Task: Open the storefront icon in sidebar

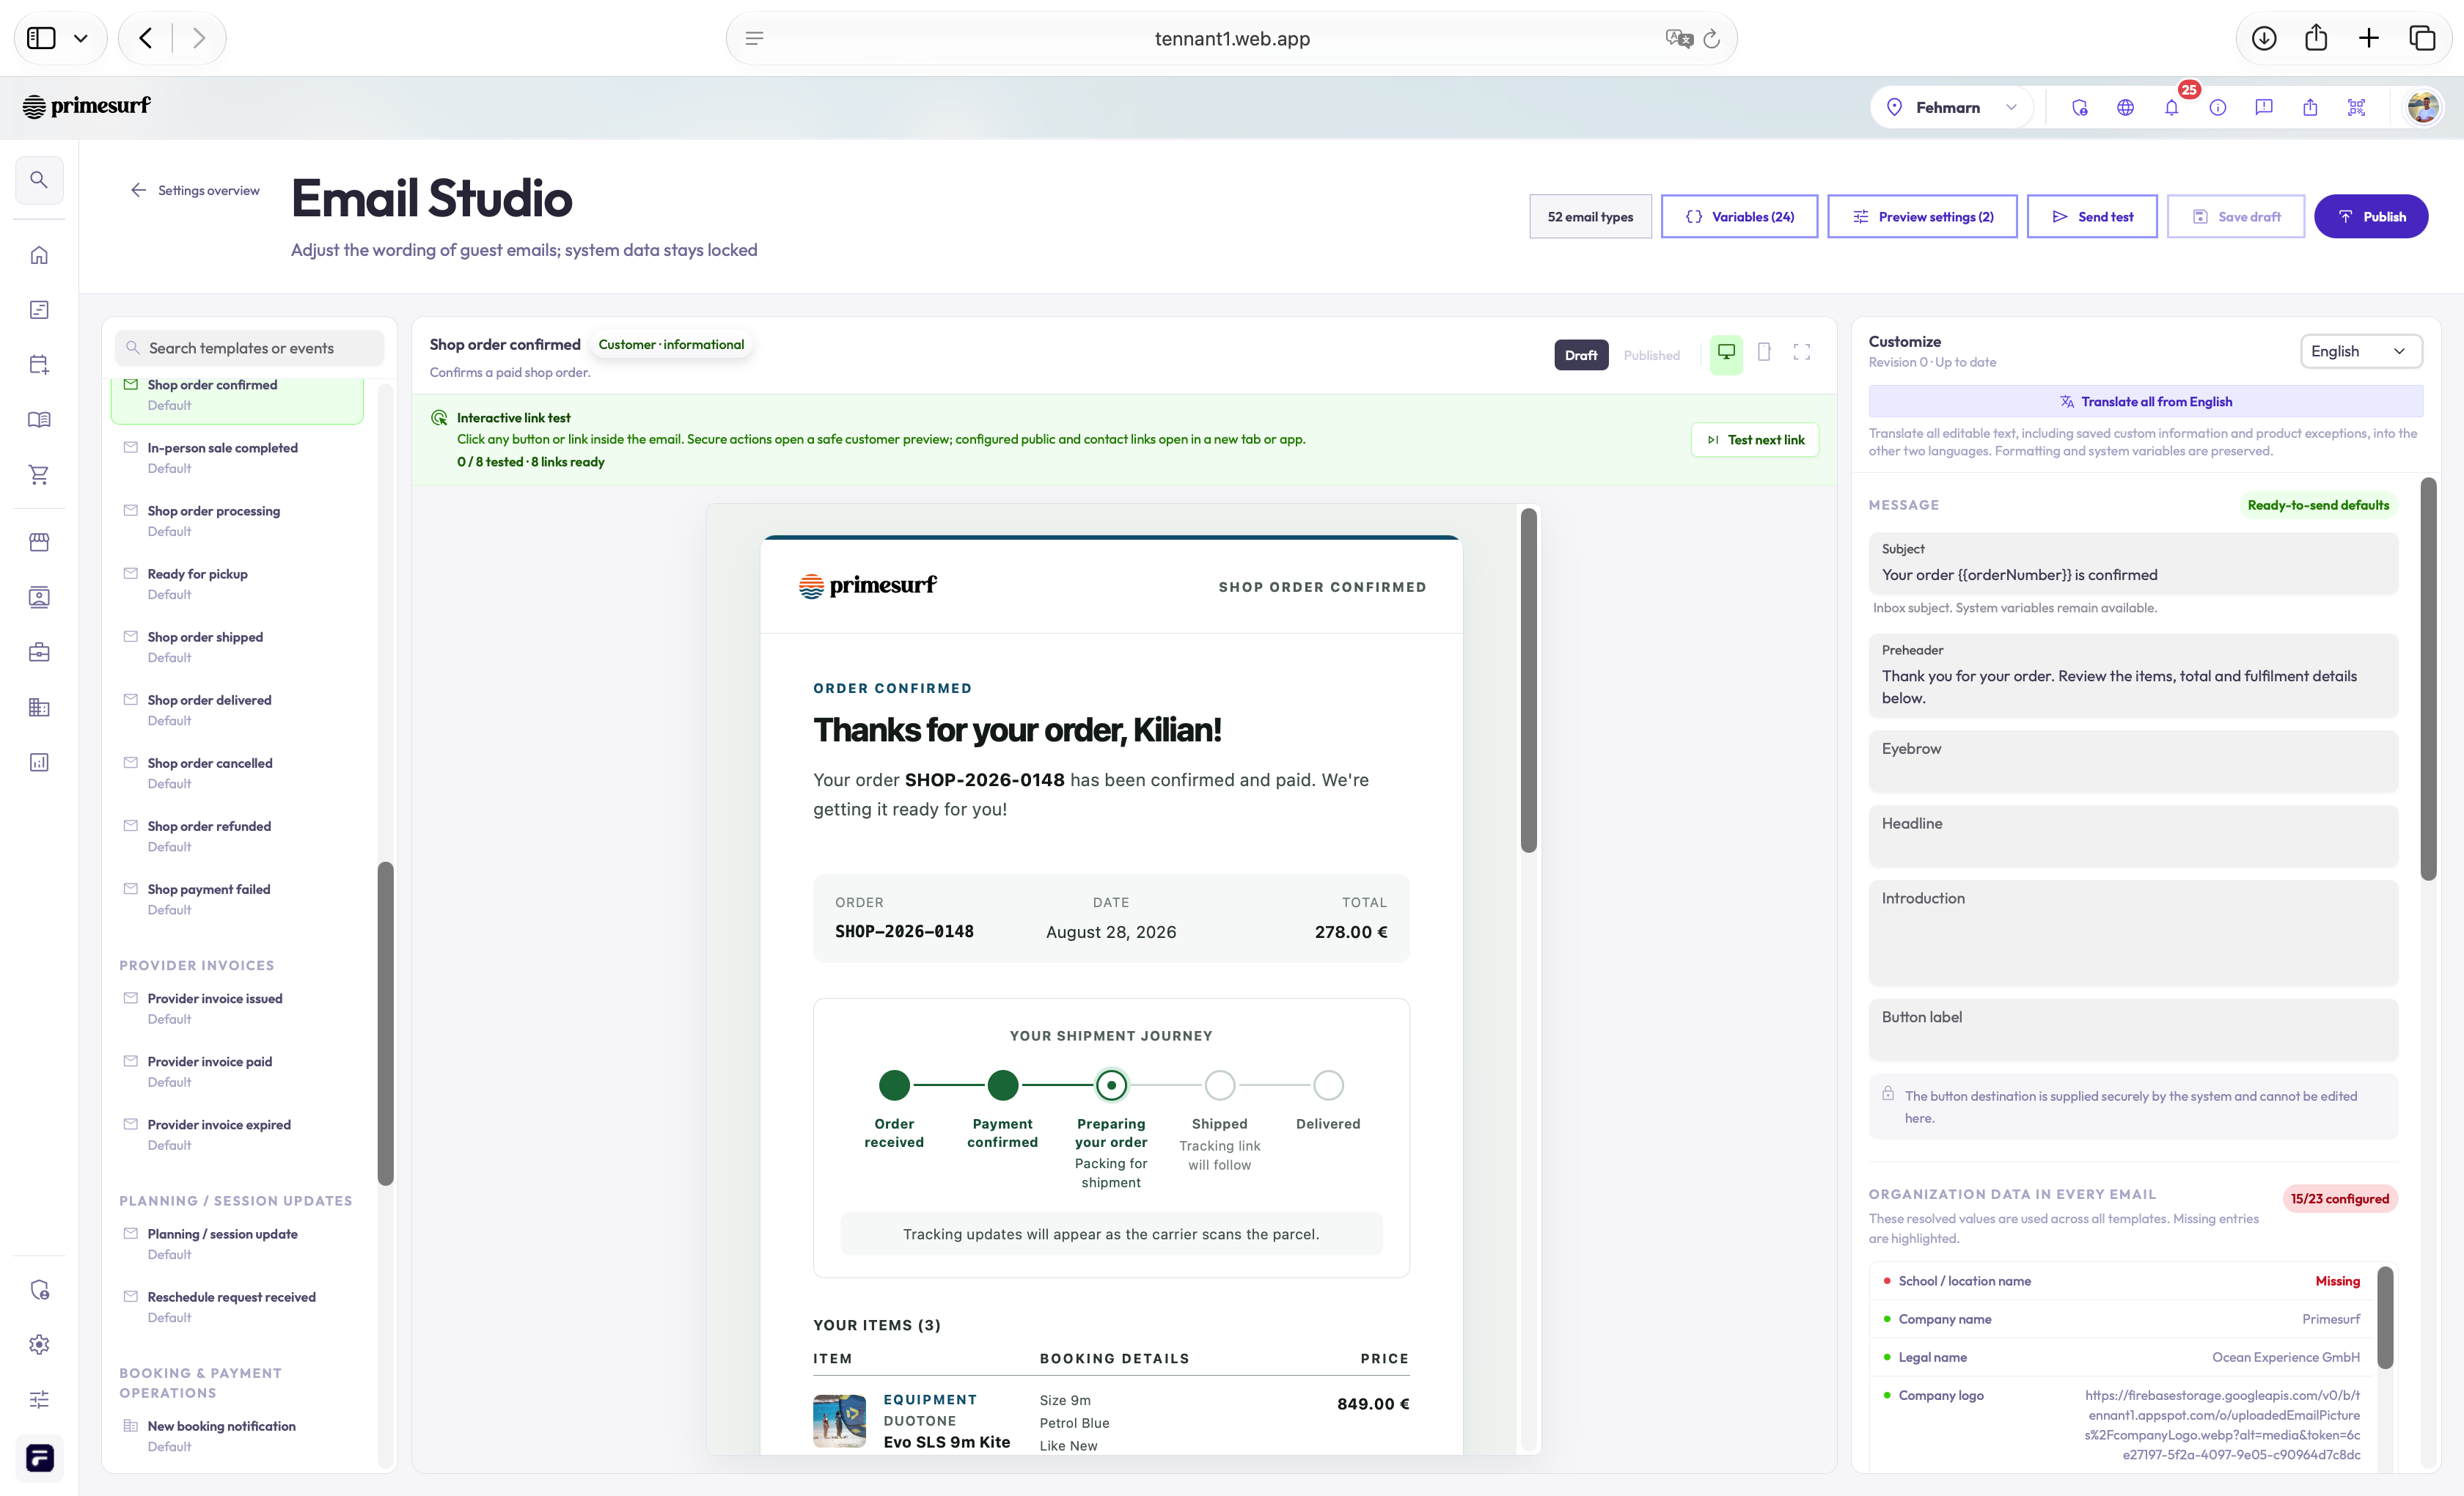Action: tap(39, 542)
